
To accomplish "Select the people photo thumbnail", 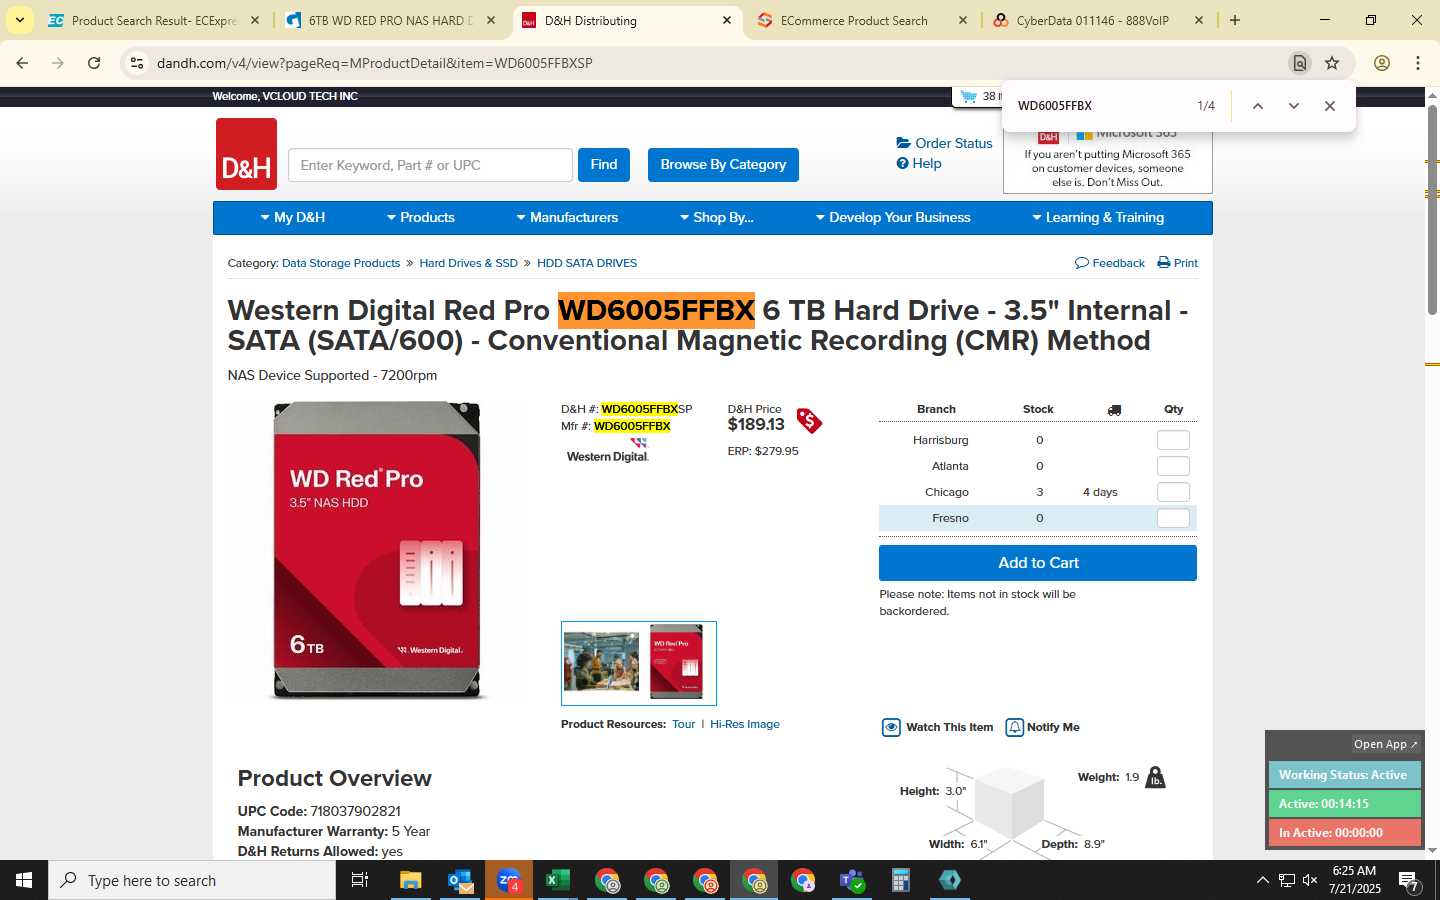I will 601,662.
